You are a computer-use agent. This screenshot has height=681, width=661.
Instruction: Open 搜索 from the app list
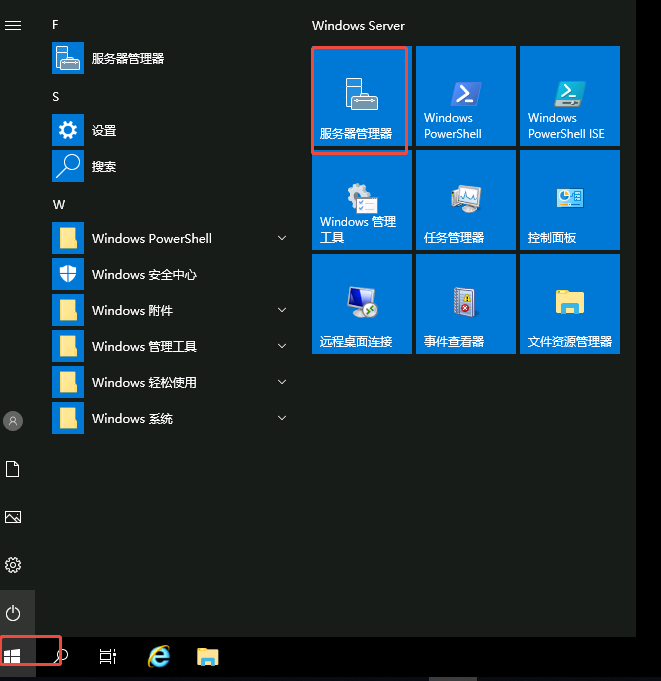coord(171,166)
